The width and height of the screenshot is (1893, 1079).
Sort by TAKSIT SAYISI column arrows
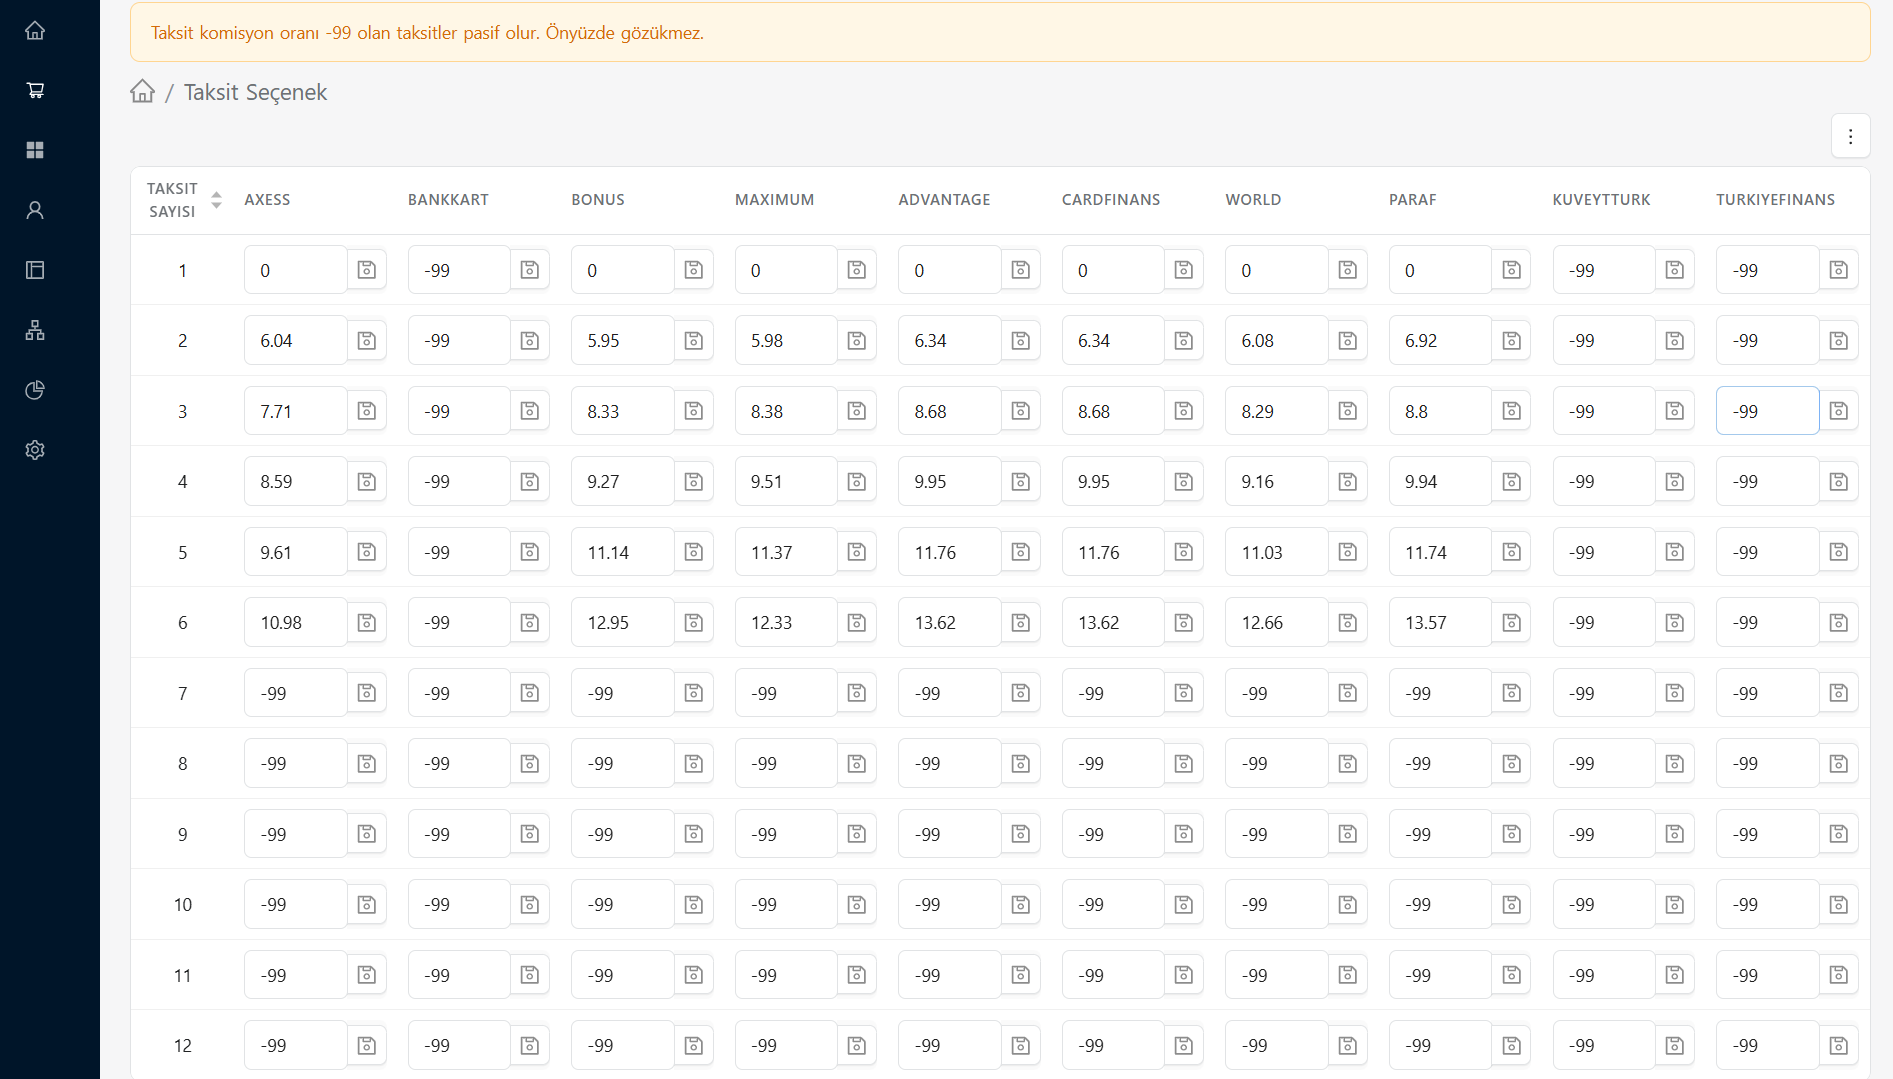216,200
